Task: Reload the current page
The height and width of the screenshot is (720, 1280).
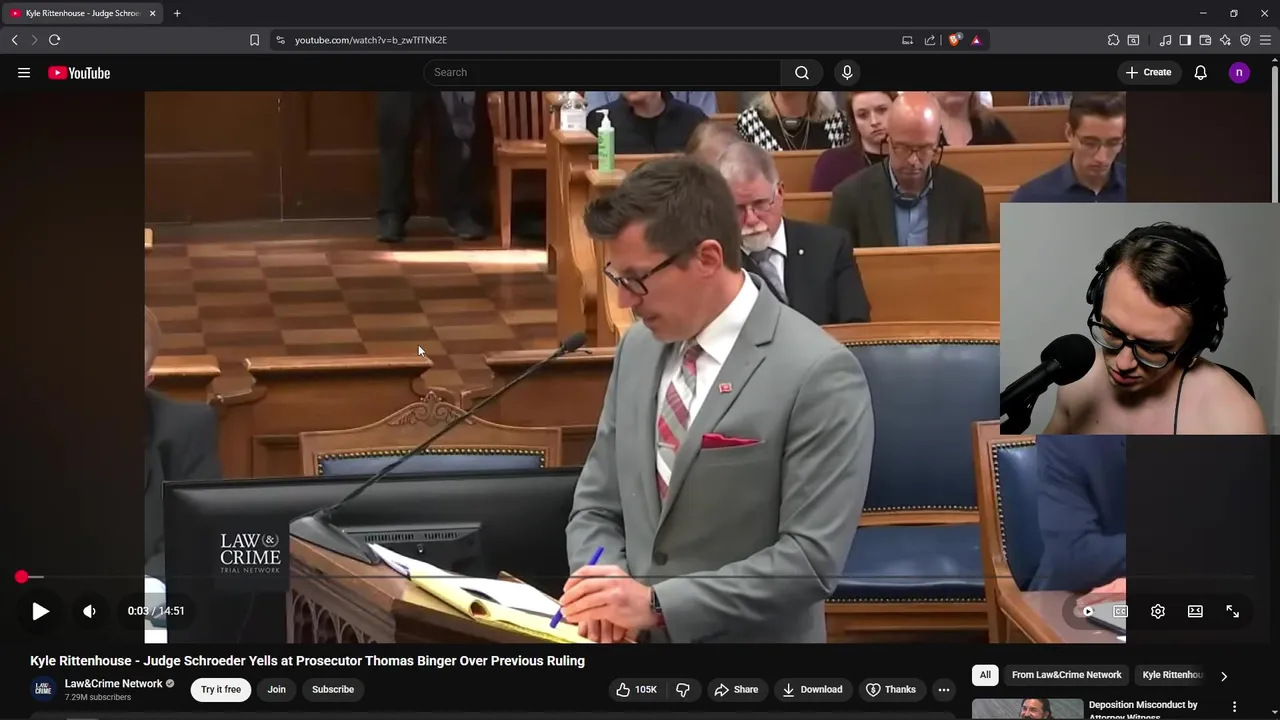Action: tap(54, 40)
